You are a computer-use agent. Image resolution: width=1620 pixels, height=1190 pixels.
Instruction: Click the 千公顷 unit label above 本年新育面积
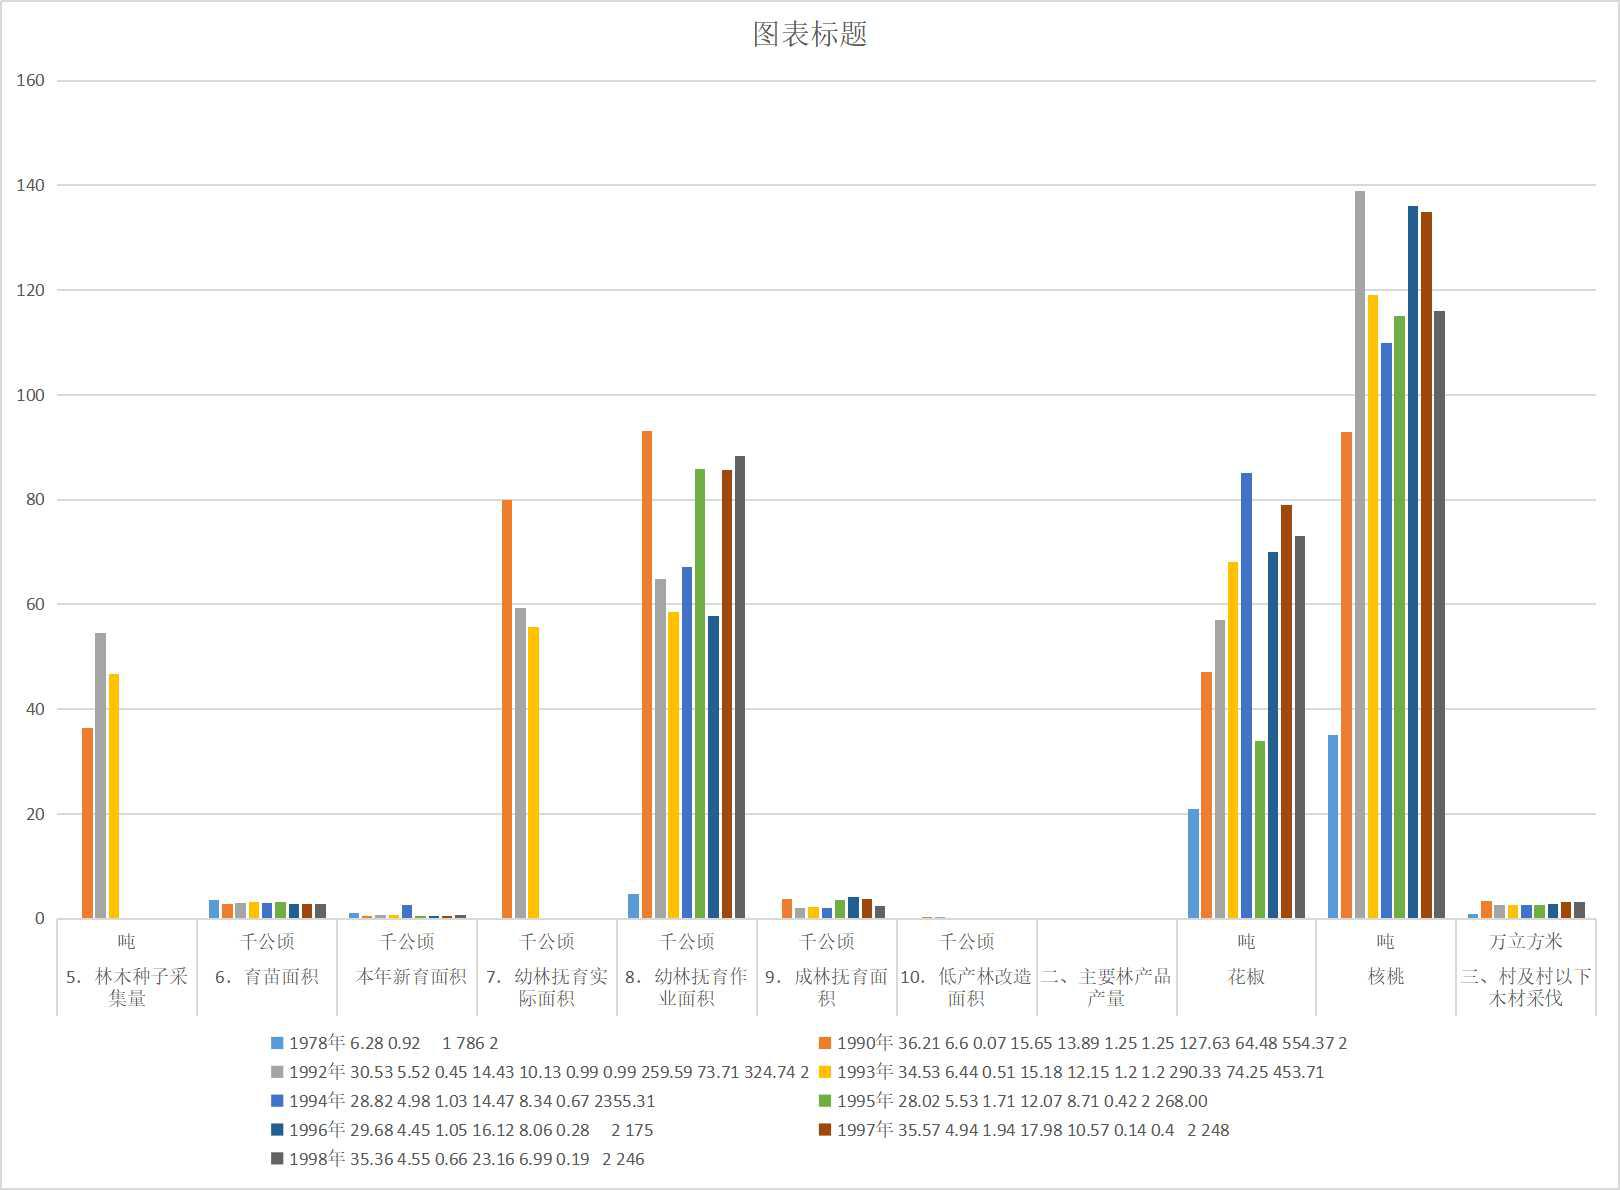point(407,941)
